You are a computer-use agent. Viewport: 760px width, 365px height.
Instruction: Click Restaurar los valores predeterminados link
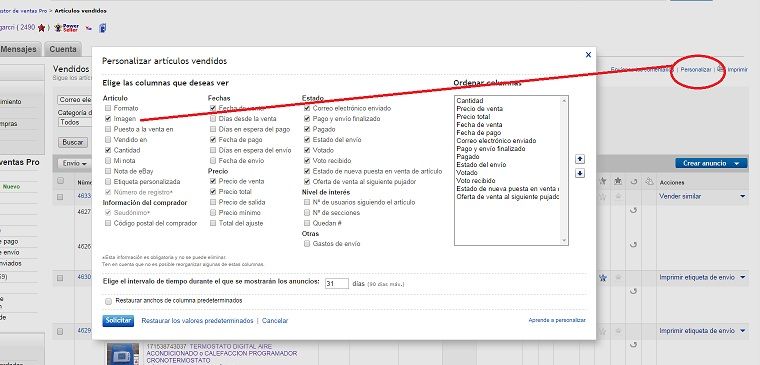[197, 321]
